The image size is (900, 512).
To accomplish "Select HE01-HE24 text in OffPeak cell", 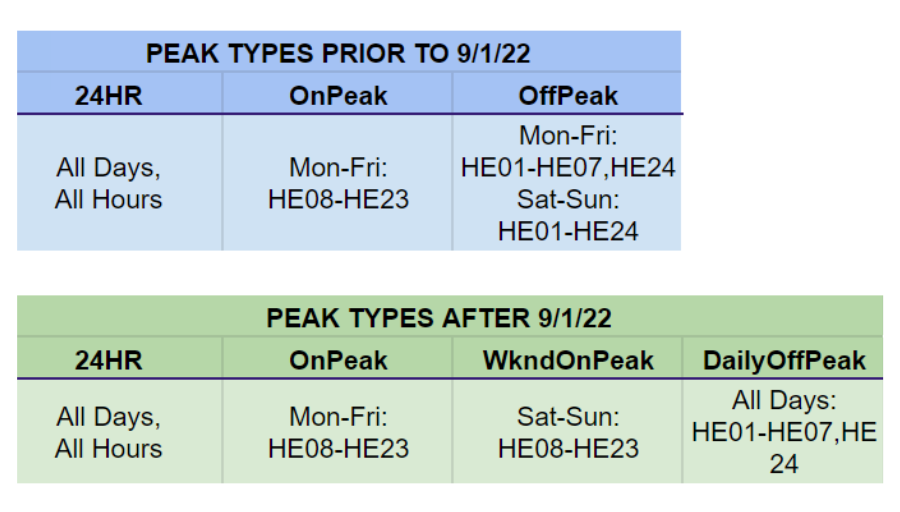I will click(x=568, y=231).
